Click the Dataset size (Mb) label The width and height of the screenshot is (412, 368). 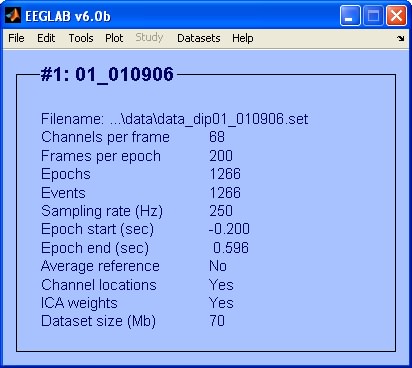[x=98, y=321]
